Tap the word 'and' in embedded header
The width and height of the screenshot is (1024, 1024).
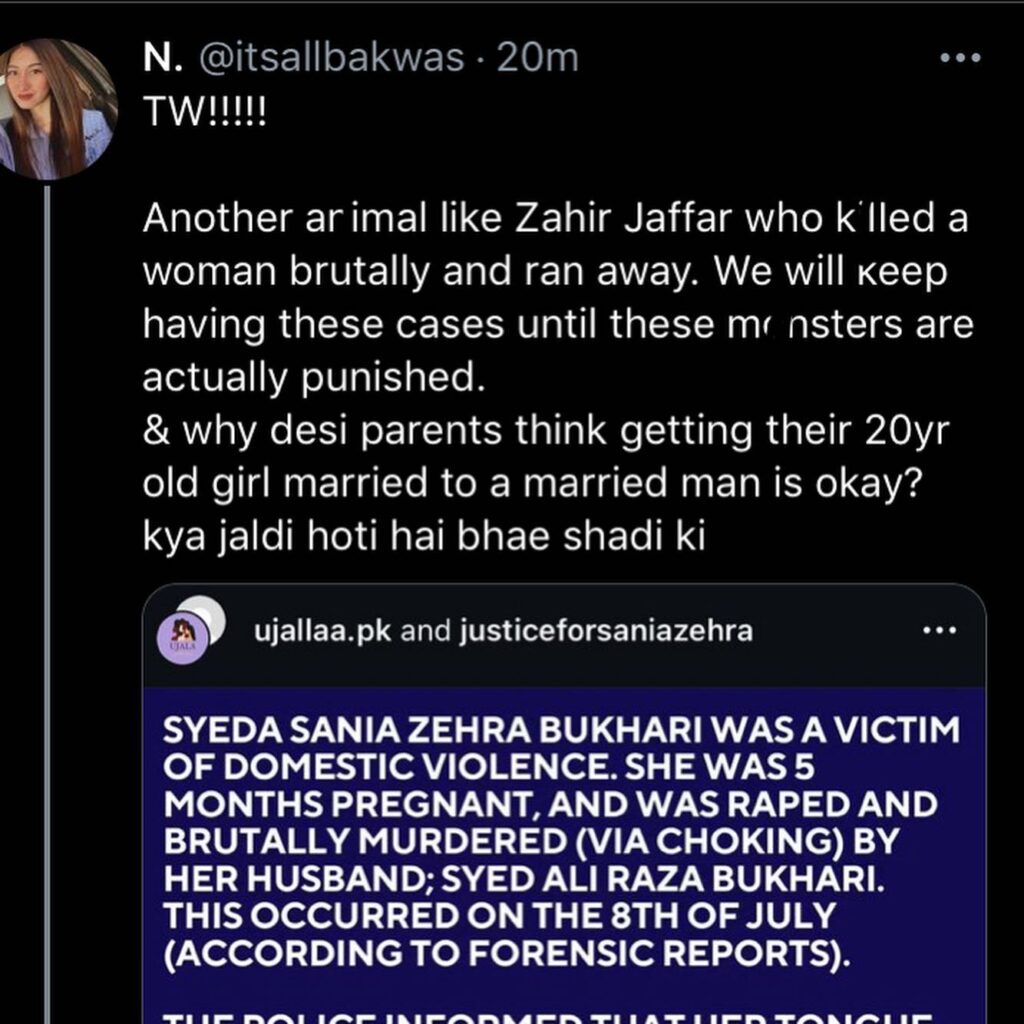[426, 632]
